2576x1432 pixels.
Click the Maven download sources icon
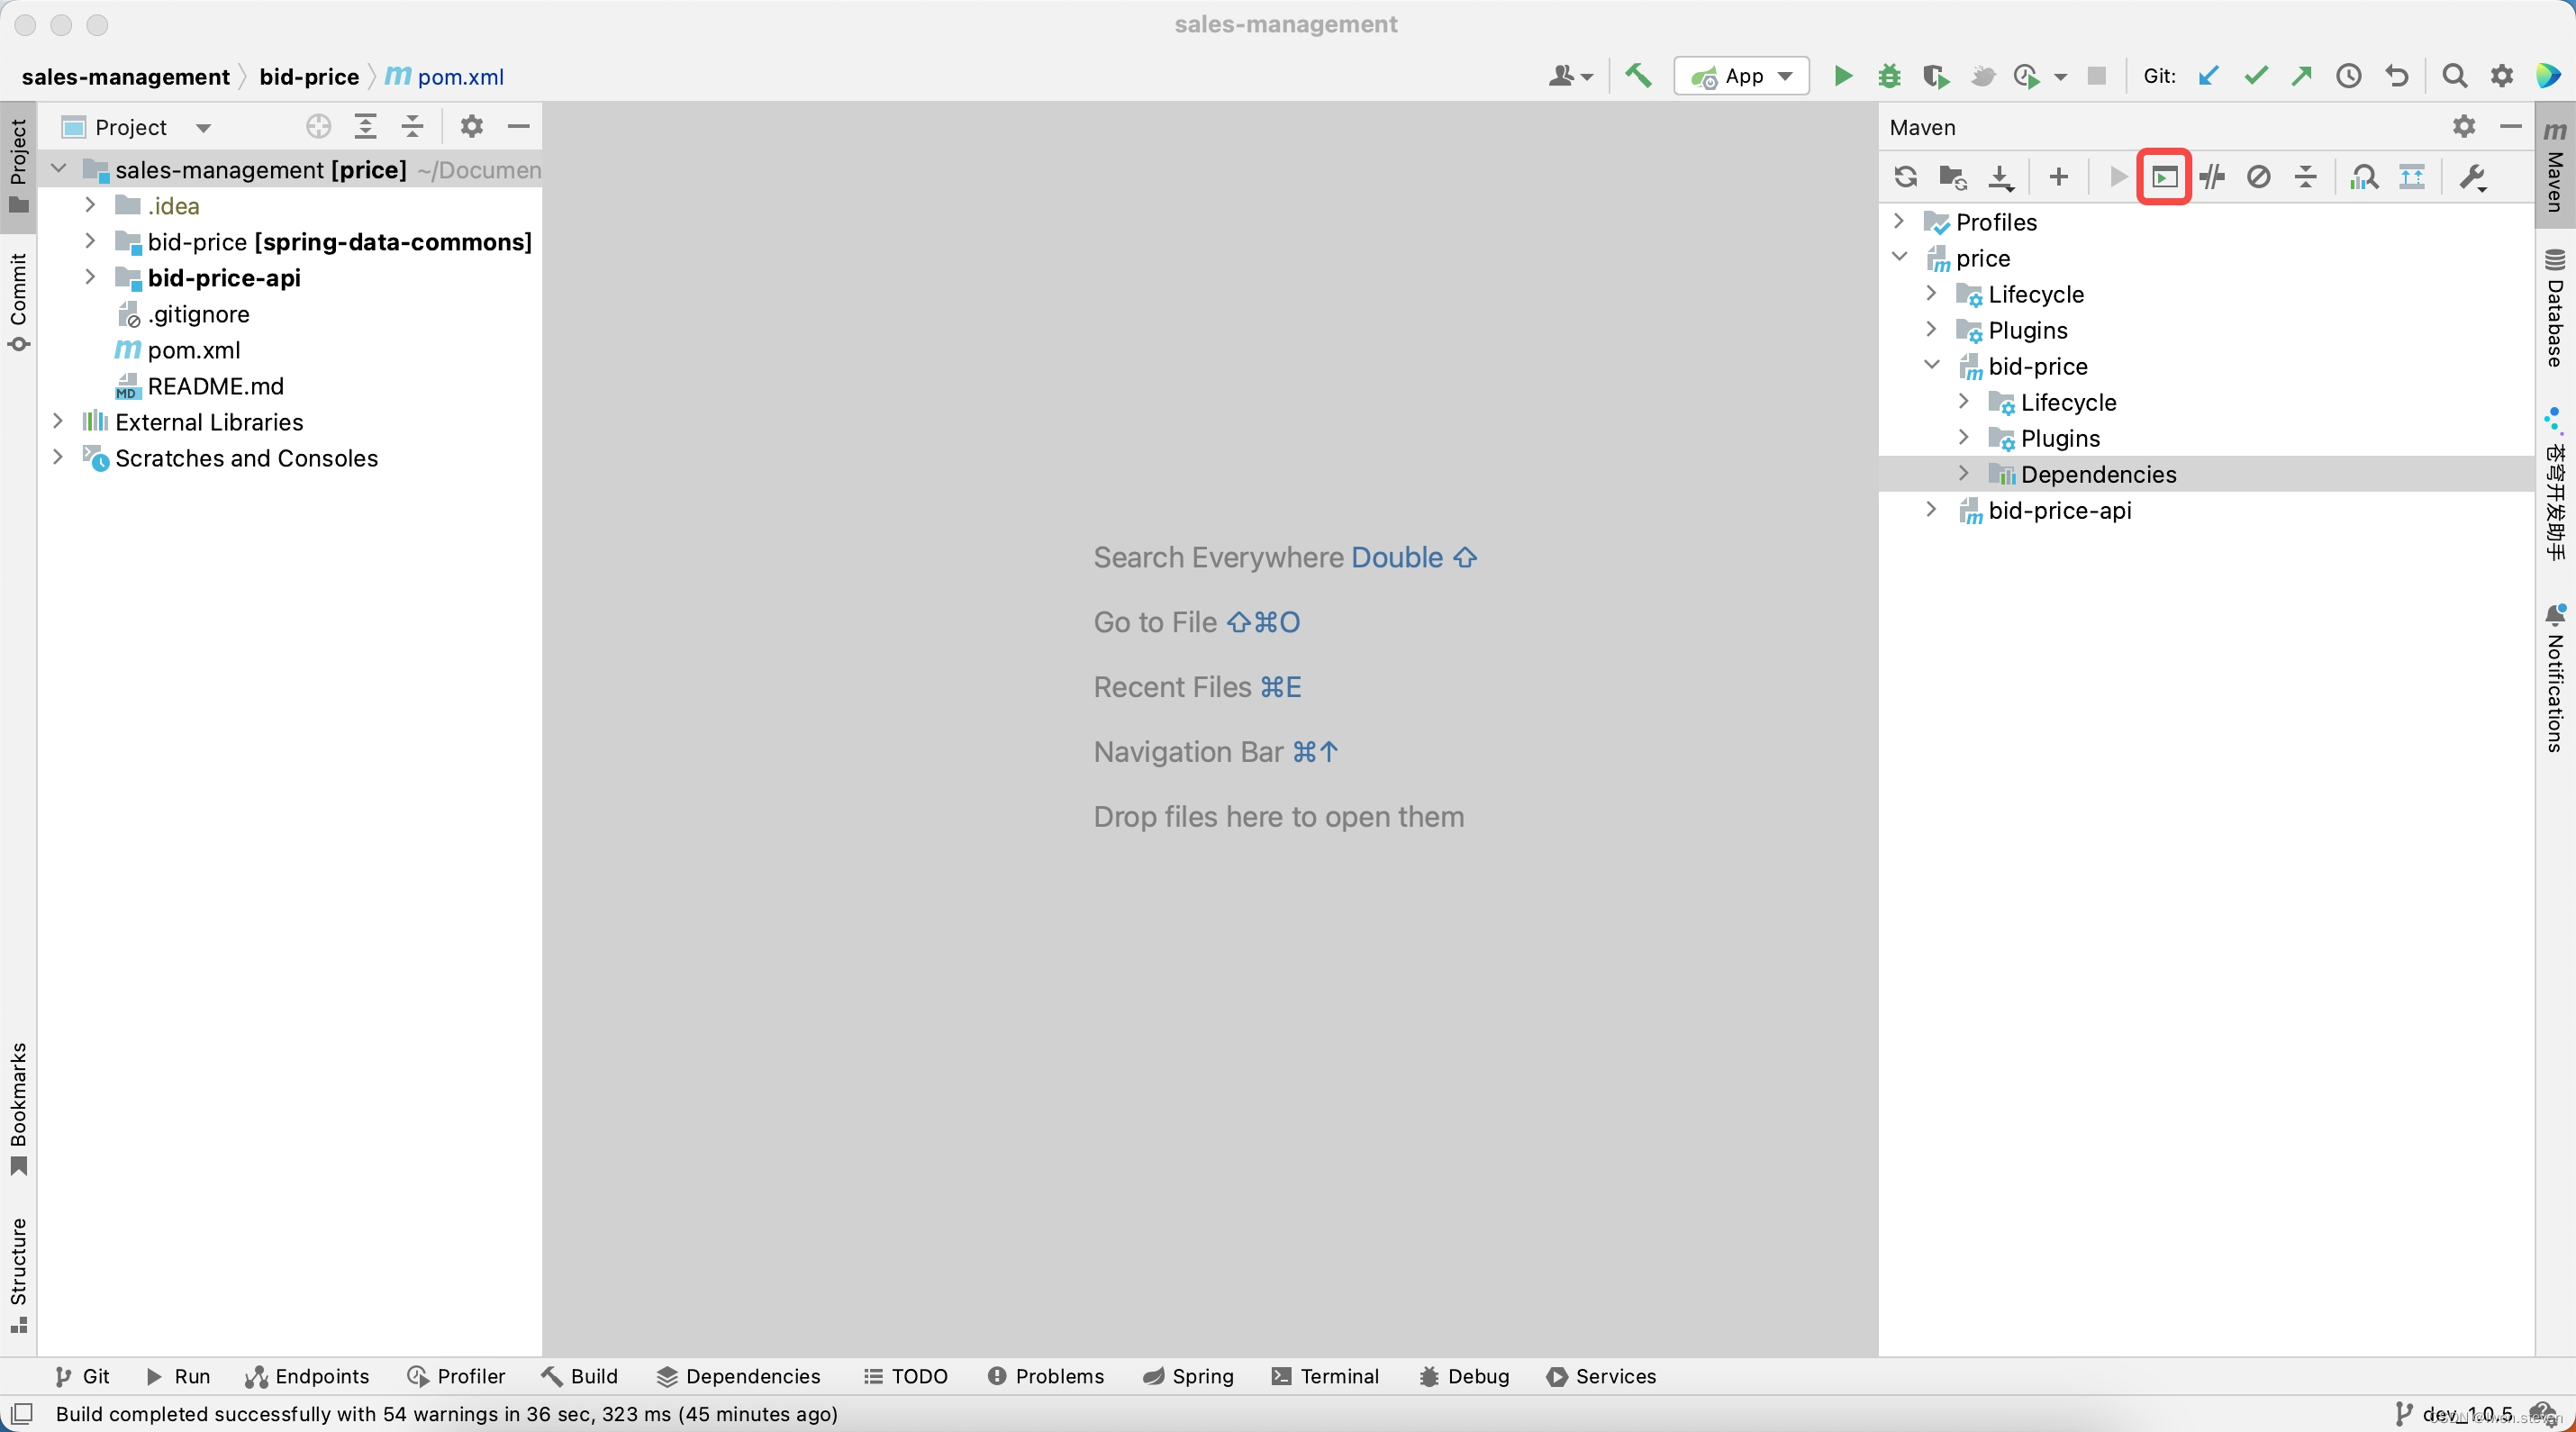tap(2001, 175)
